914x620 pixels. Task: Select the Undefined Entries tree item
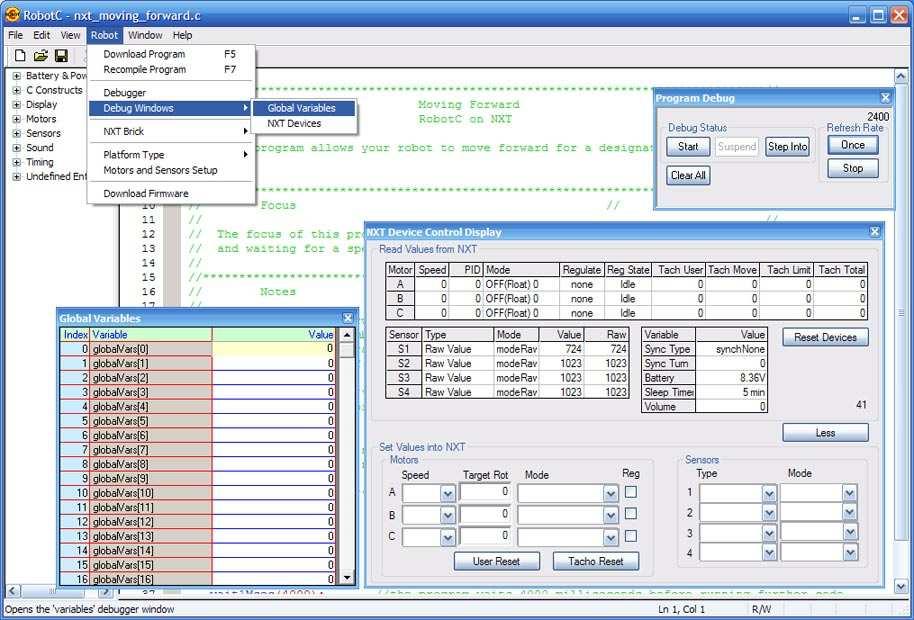[57, 177]
